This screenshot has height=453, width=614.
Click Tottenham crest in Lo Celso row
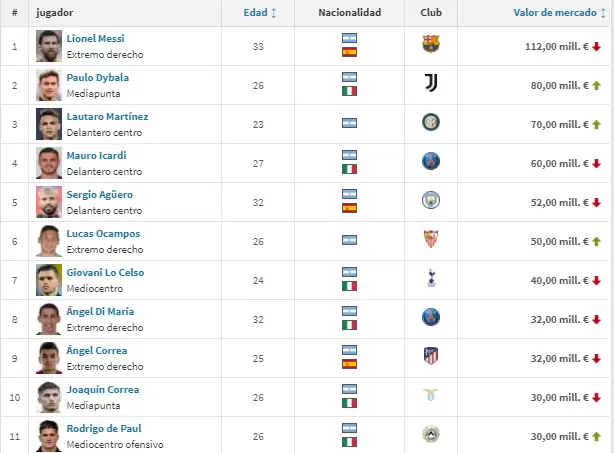(x=431, y=278)
